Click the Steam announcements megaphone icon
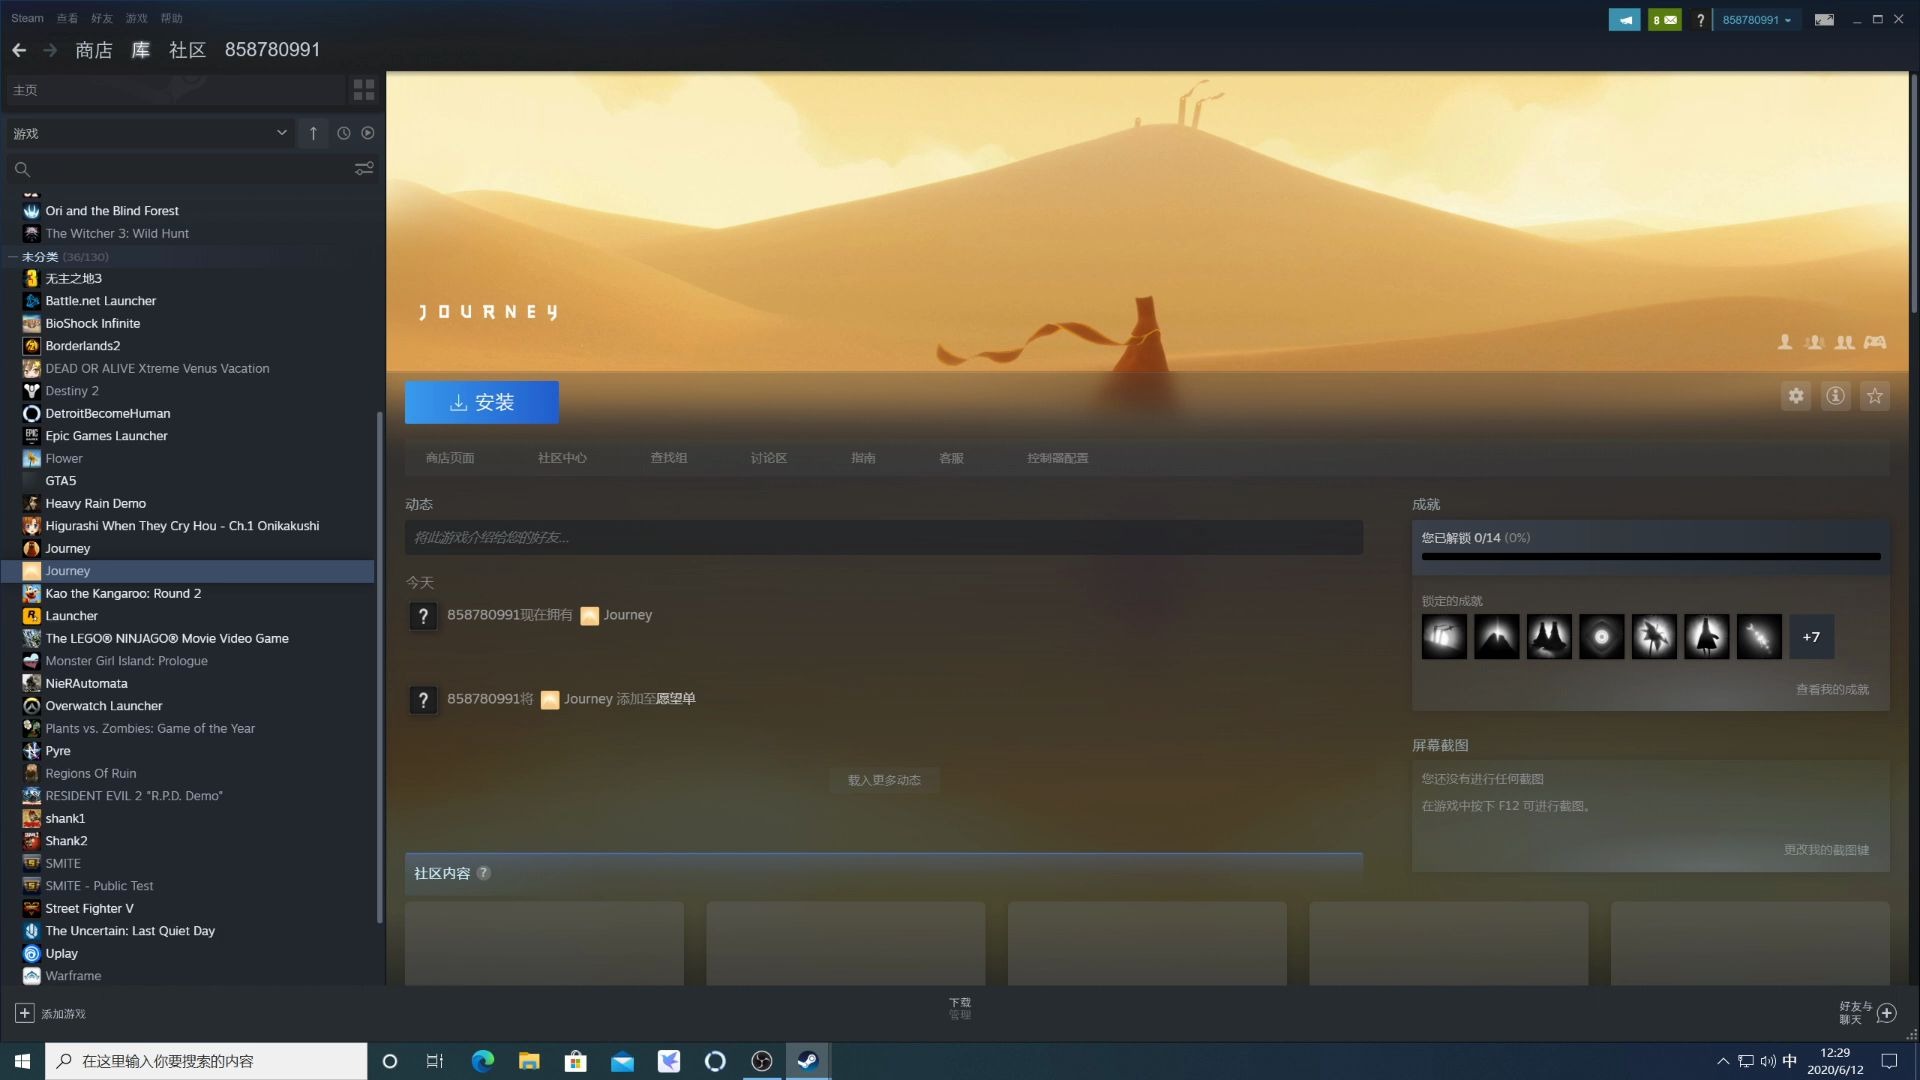The height and width of the screenshot is (1080, 1920). click(x=1625, y=19)
